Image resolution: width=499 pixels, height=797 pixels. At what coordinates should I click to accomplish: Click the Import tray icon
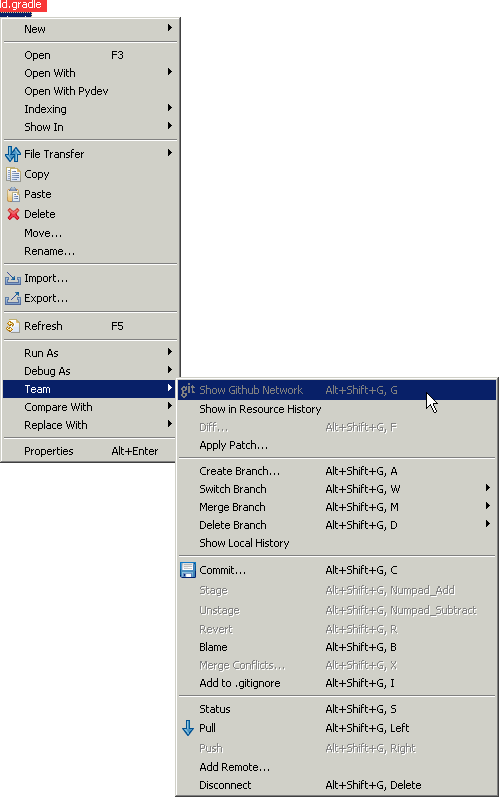(13, 279)
